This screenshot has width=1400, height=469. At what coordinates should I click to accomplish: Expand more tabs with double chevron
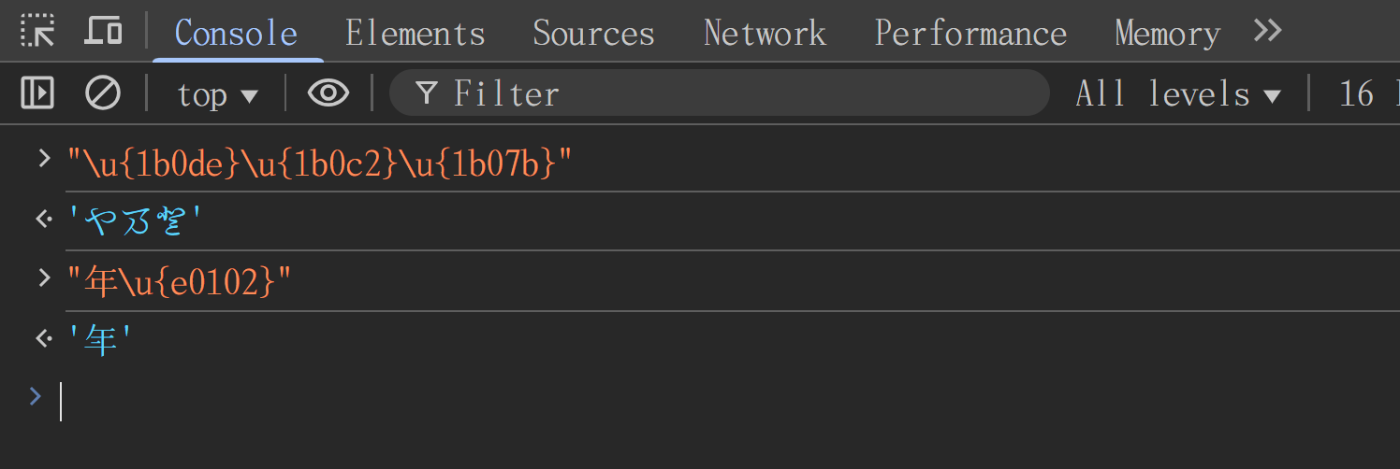tap(1268, 32)
